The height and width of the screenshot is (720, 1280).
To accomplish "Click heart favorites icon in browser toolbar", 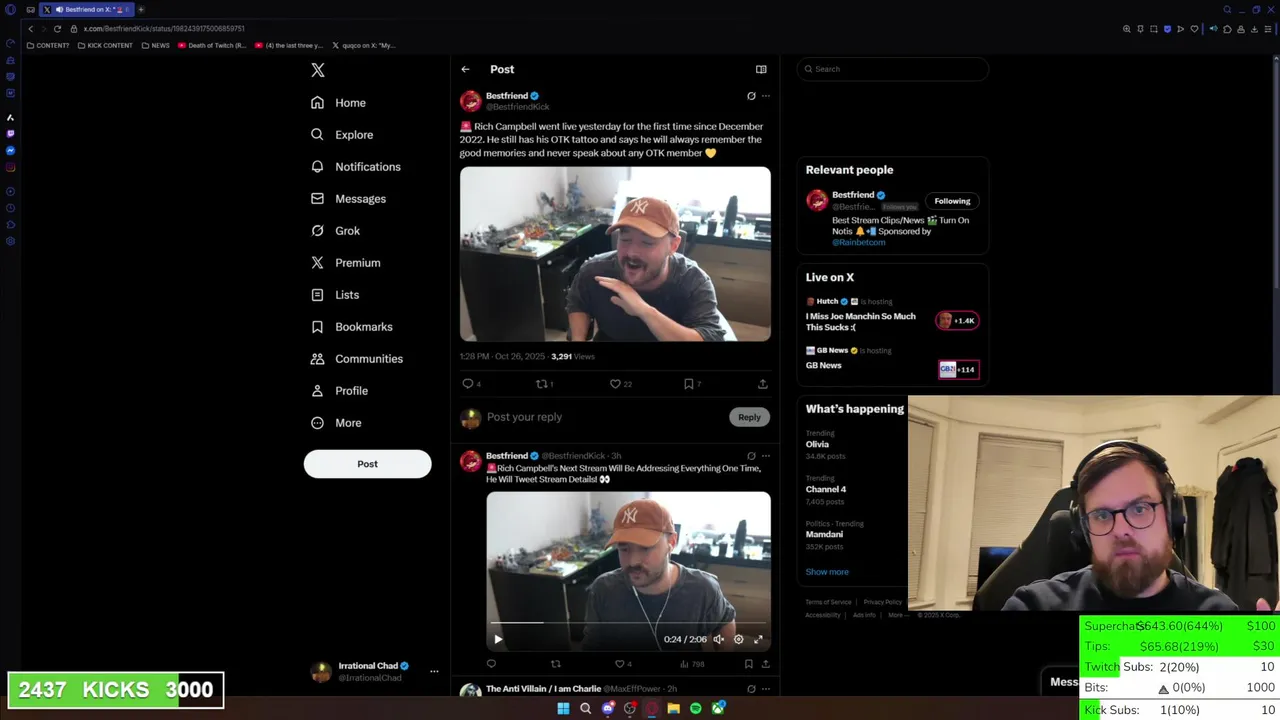I will click(1194, 29).
